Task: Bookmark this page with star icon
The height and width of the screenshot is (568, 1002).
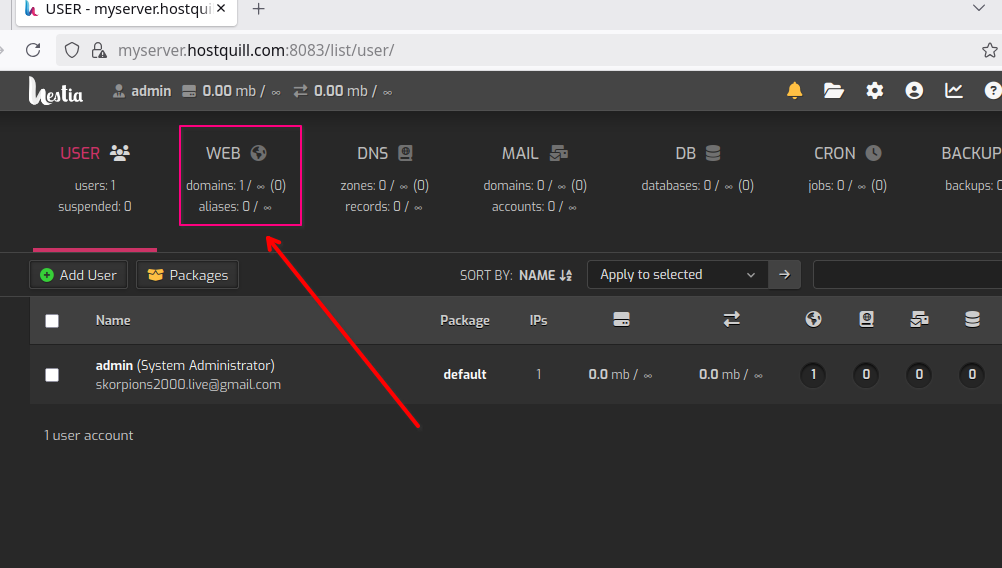Action: (x=989, y=50)
